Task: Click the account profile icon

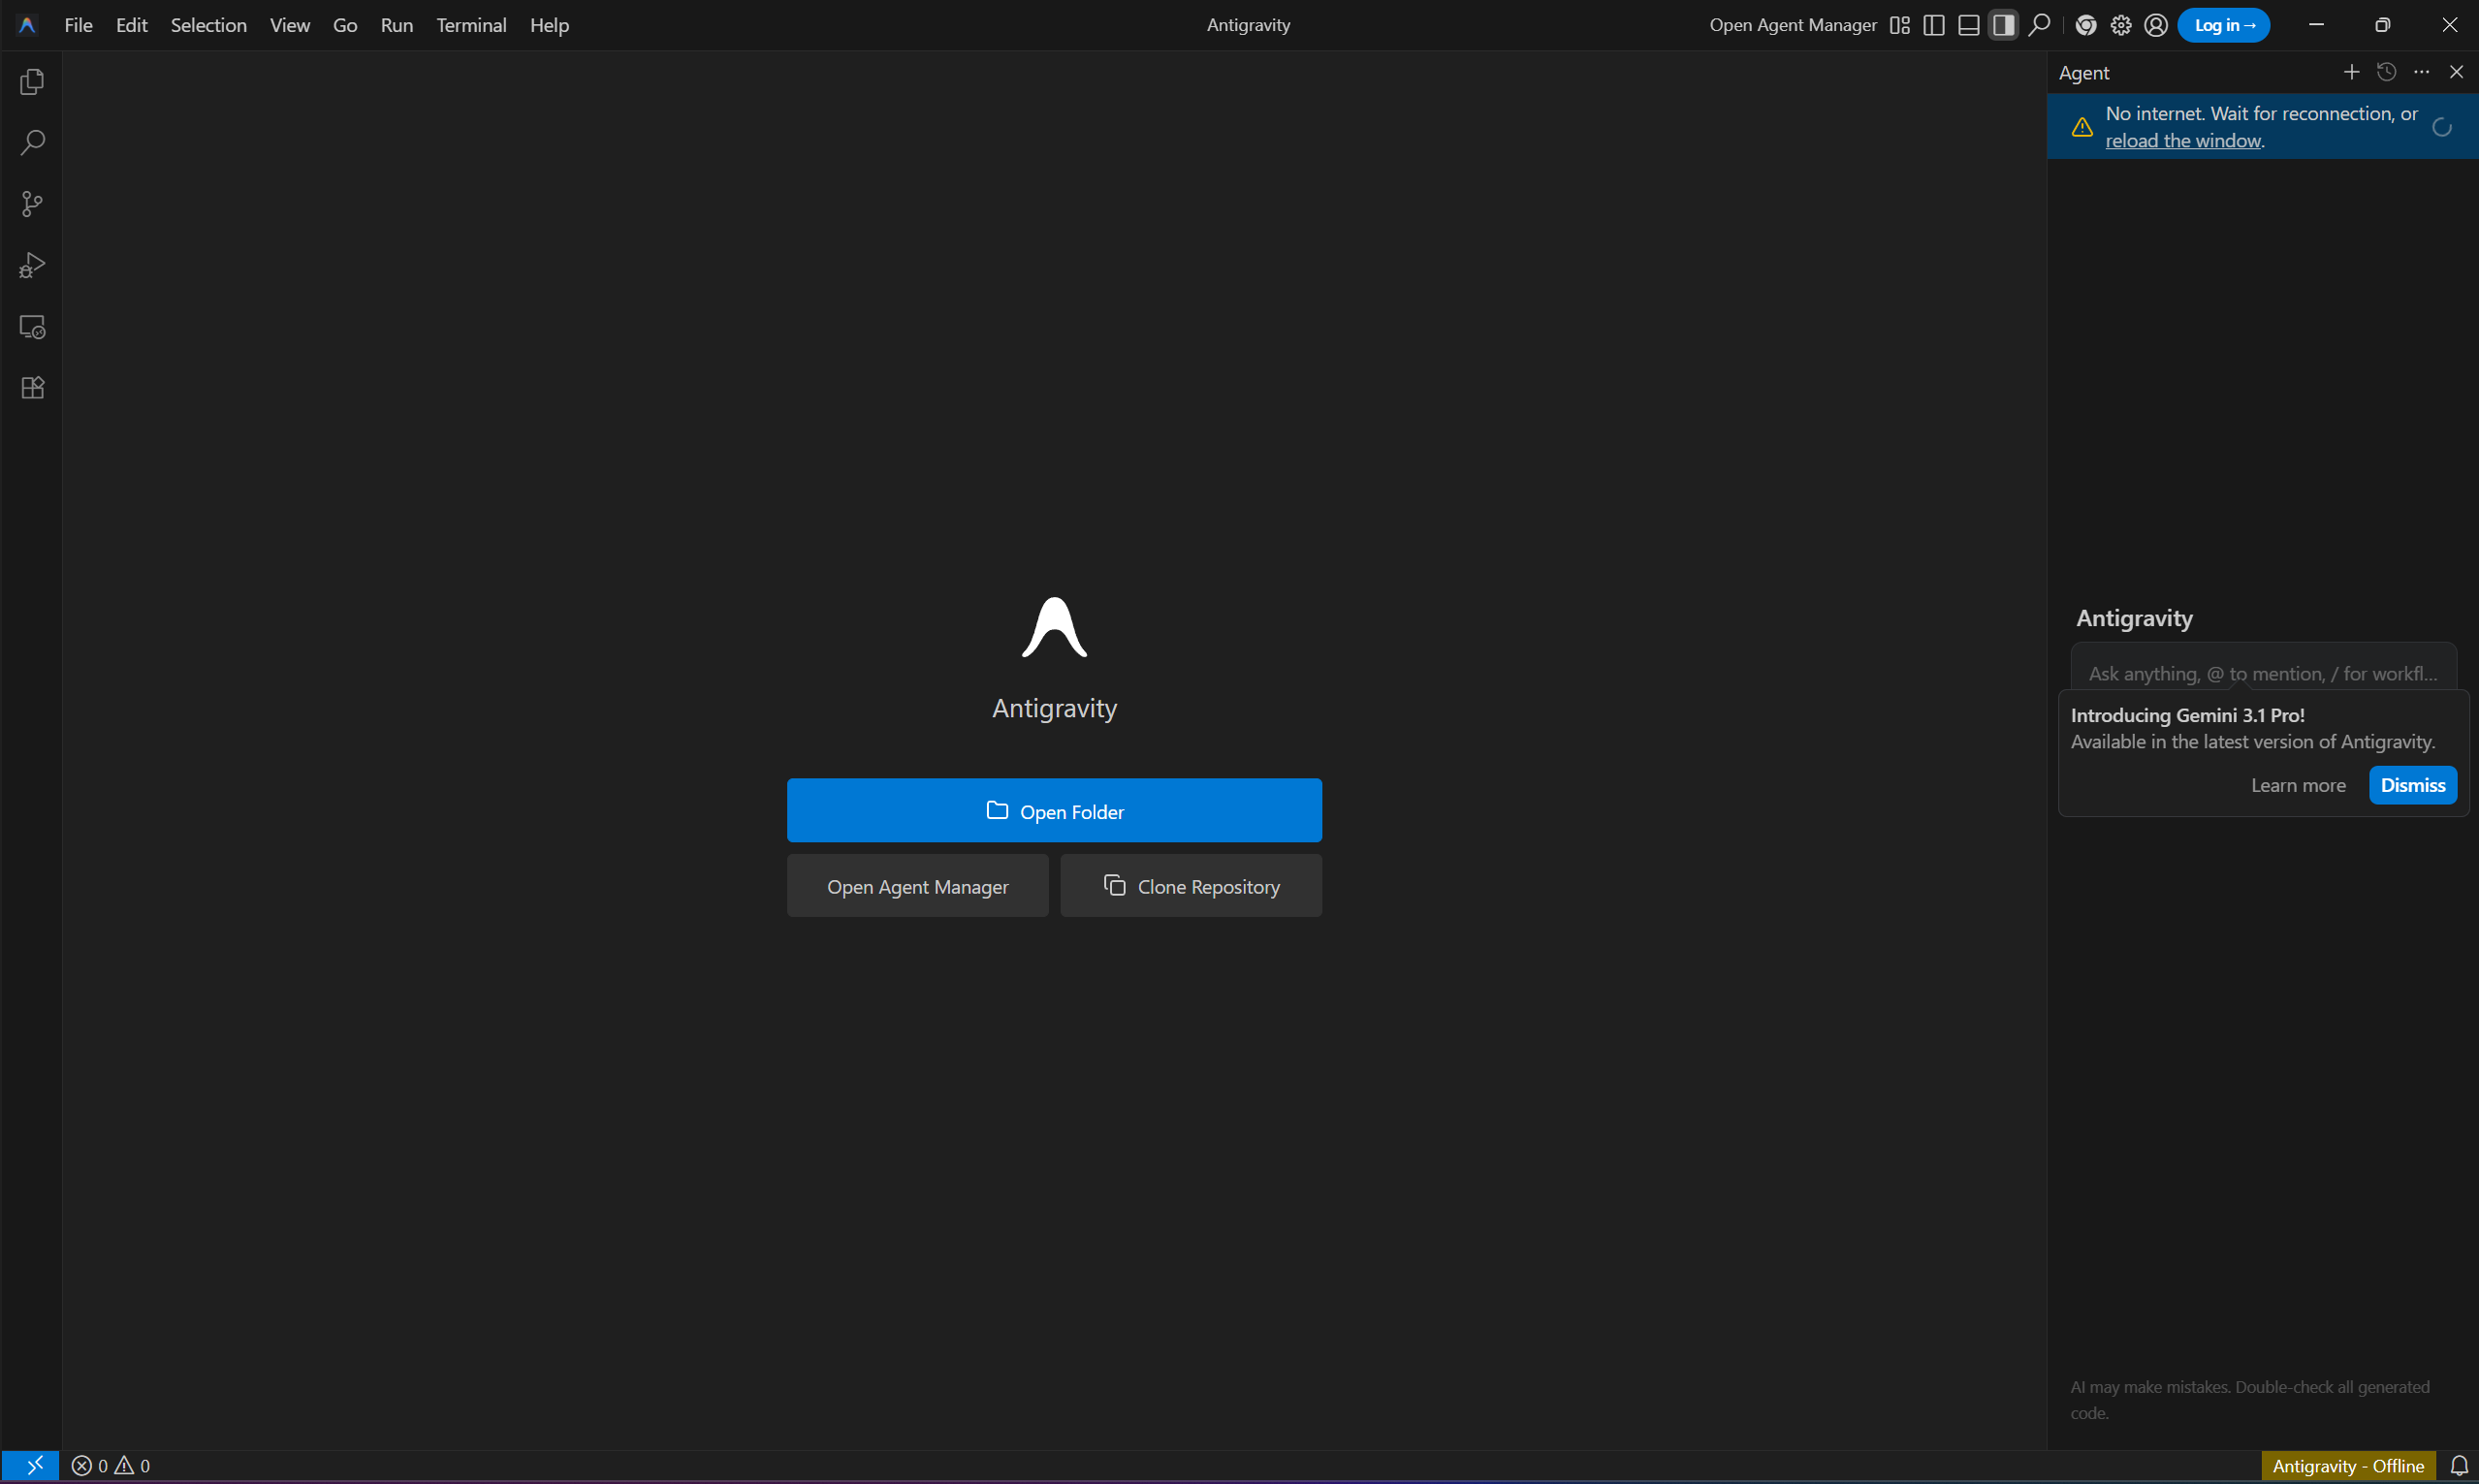Action: [x=2156, y=25]
